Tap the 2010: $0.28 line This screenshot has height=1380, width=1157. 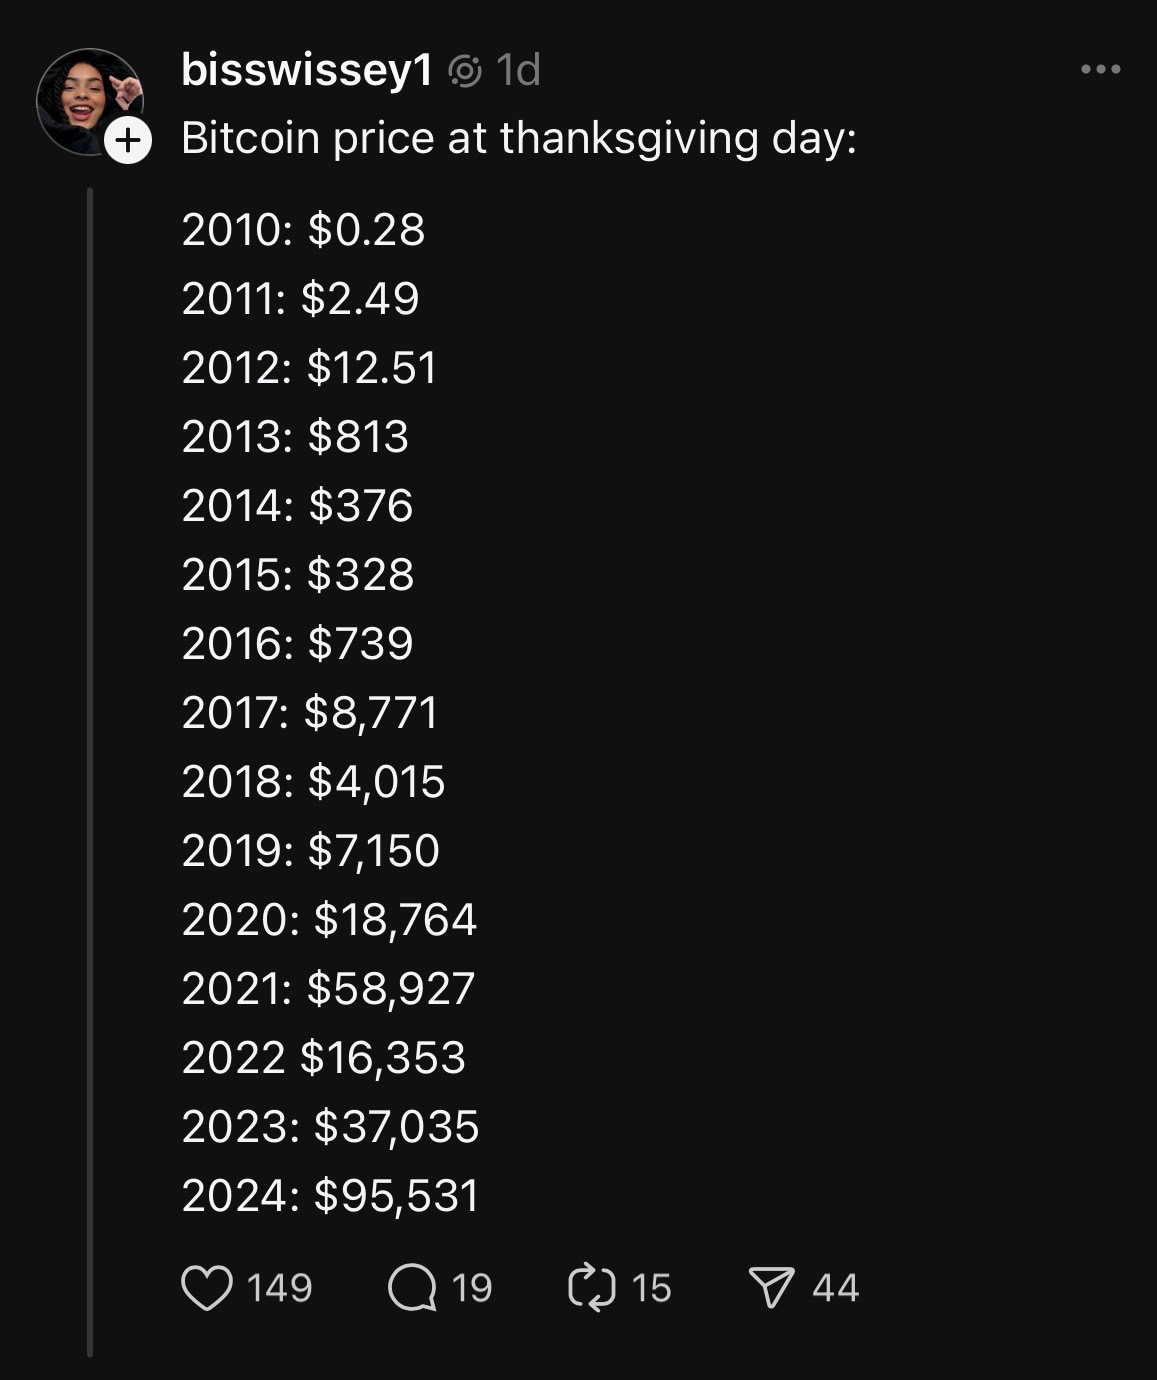click(303, 229)
